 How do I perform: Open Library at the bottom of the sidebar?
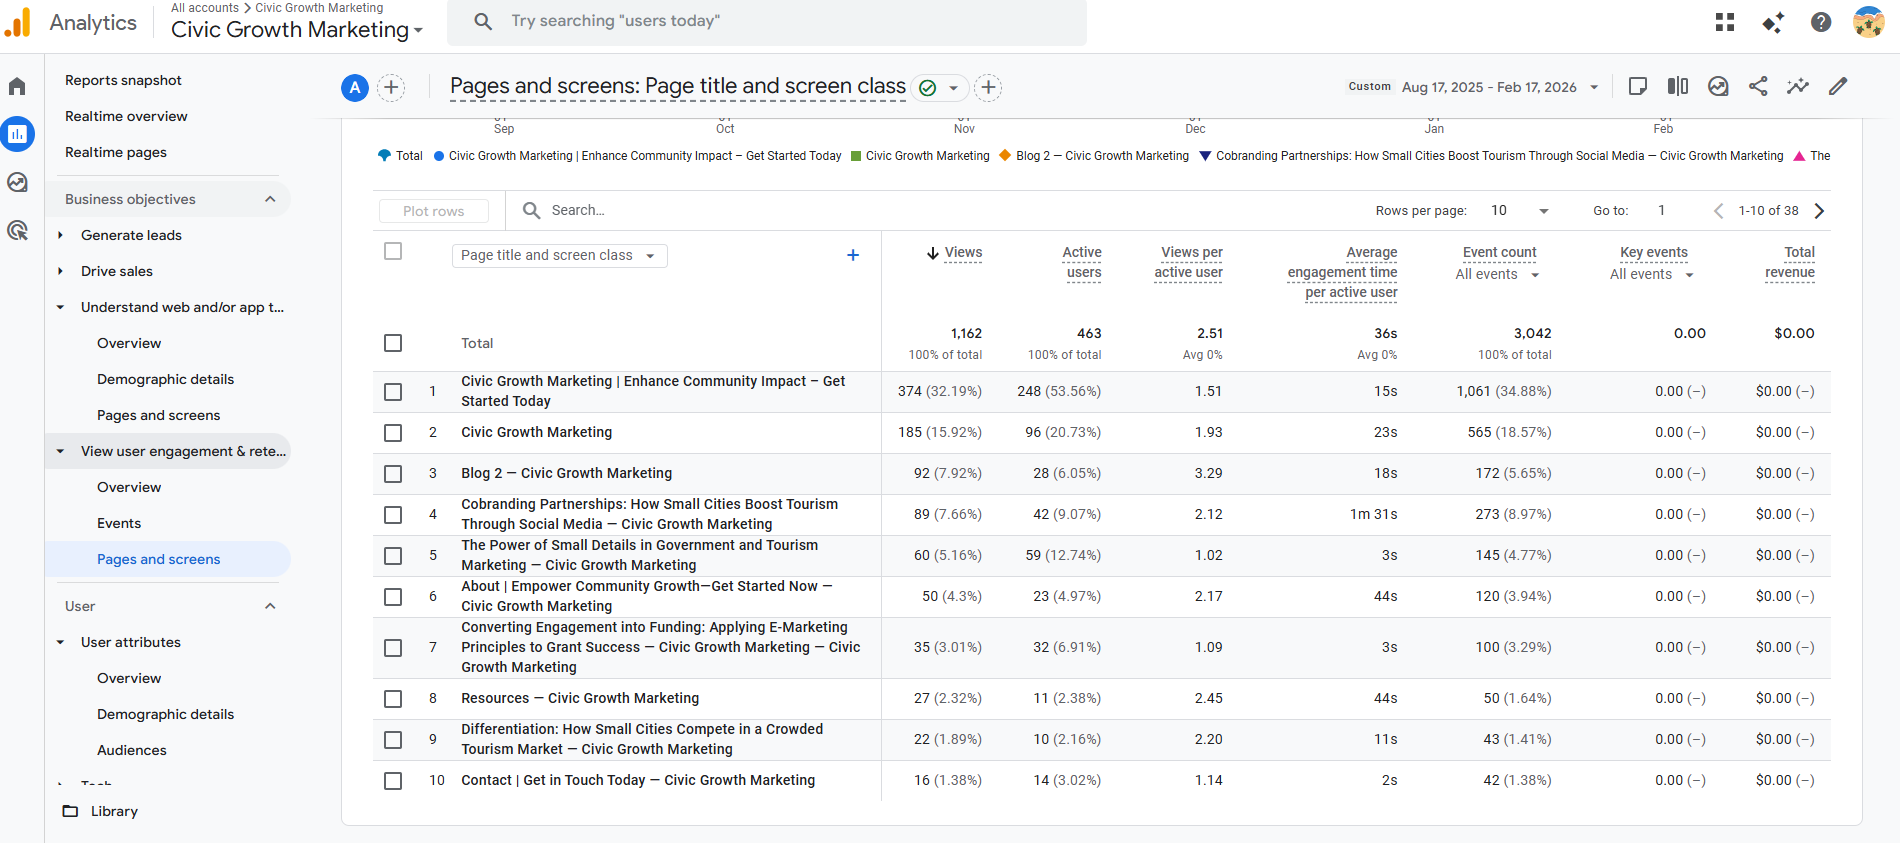pyautogui.click(x=114, y=811)
